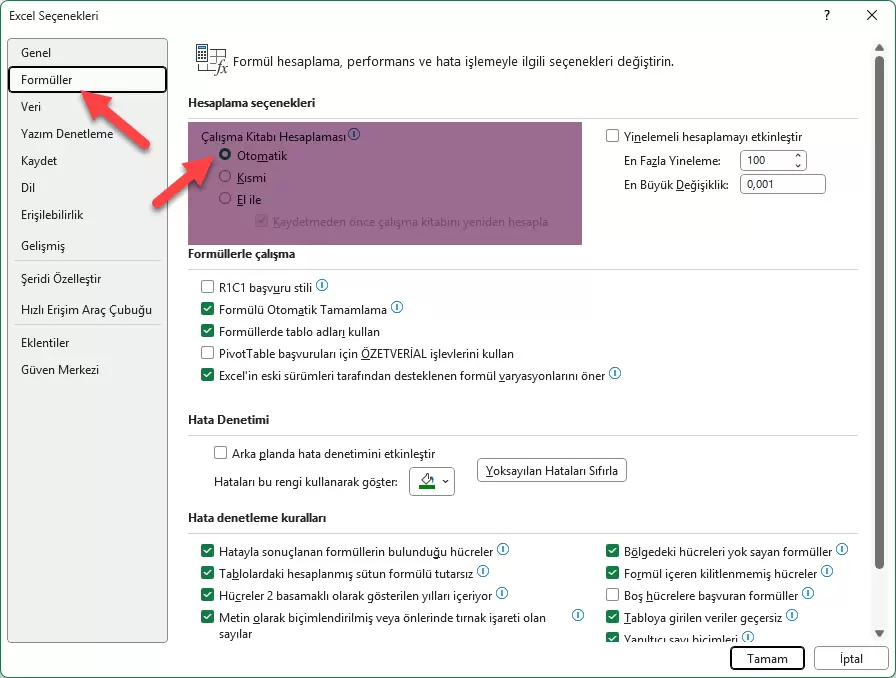Image resolution: width=896 pixels, height=678 pixels.
Task: Click info icon for Tabloya girilen veriler geçersiz
Action: [792, 615]
